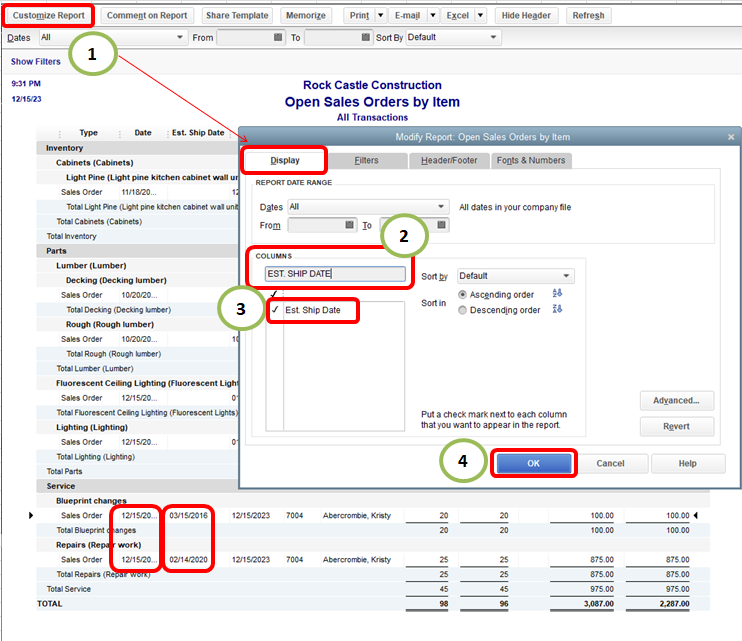The image size is (742, 641).
Task: Switch to the Display tab
Action: pos(285,160)
